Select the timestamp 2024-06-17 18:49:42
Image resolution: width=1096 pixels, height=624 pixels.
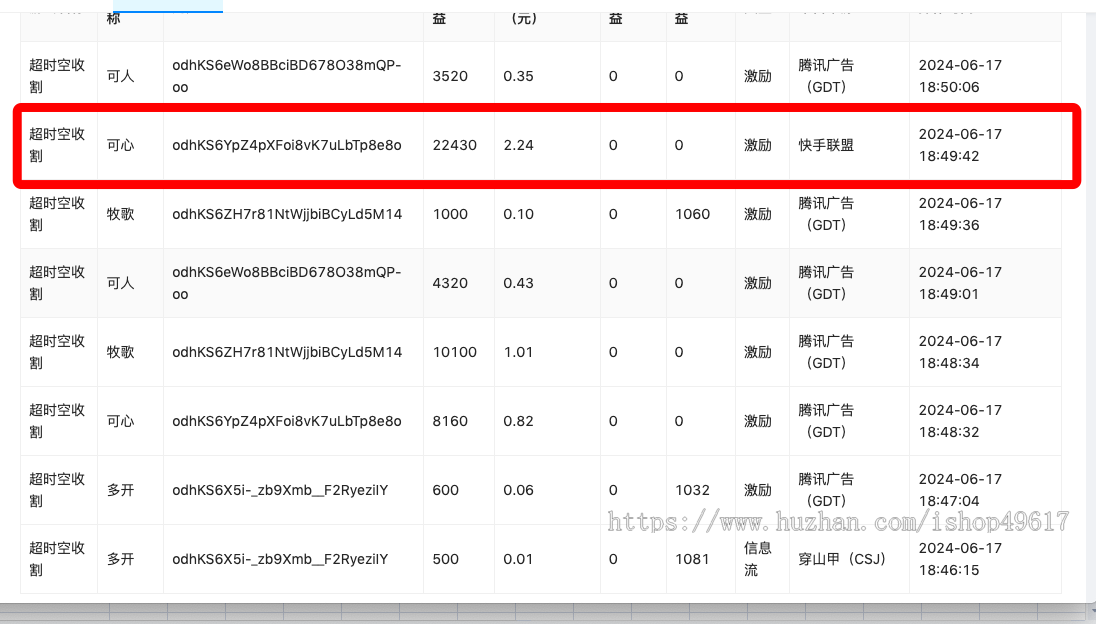[960, 145]
